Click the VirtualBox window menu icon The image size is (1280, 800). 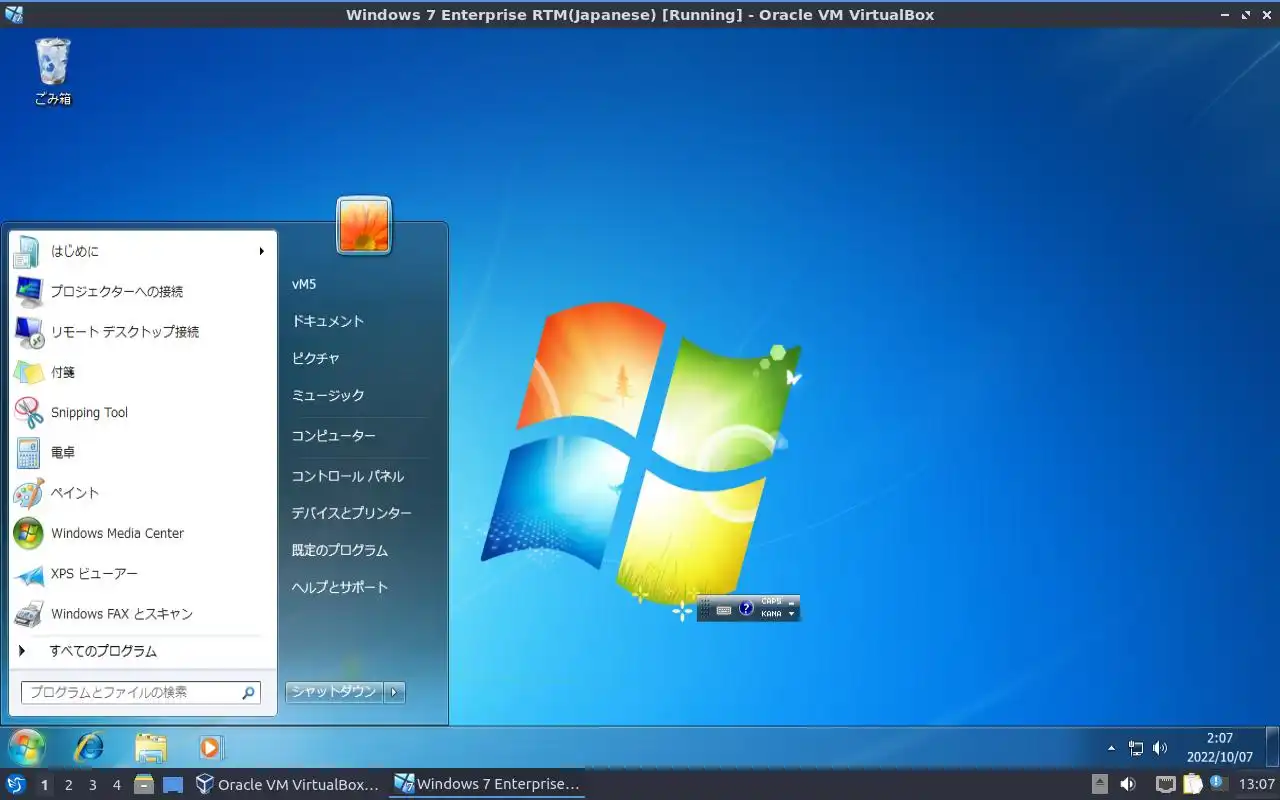14,14
